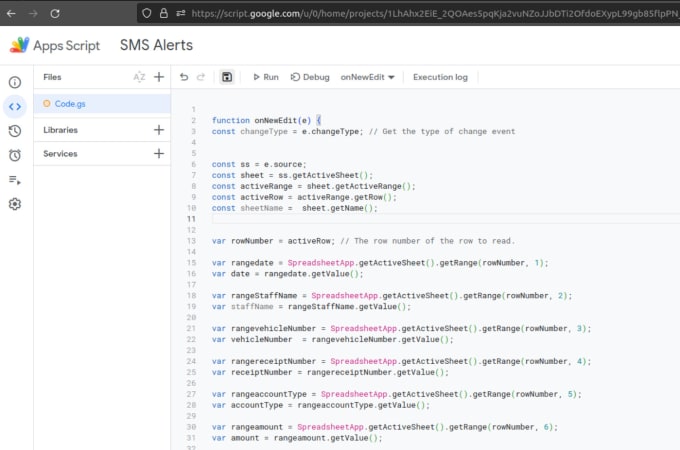Add a service with the Services plus icon

tap(159, 153)
